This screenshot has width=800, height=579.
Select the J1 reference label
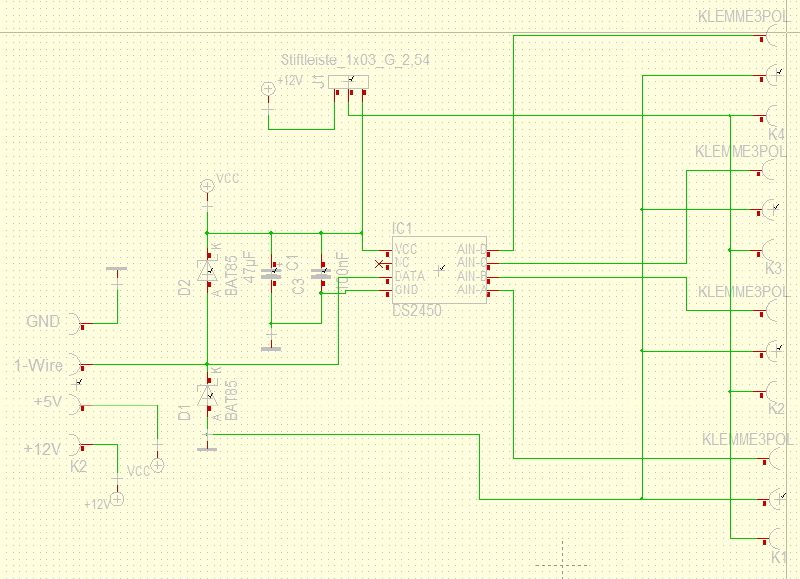(x=318, y=81)
